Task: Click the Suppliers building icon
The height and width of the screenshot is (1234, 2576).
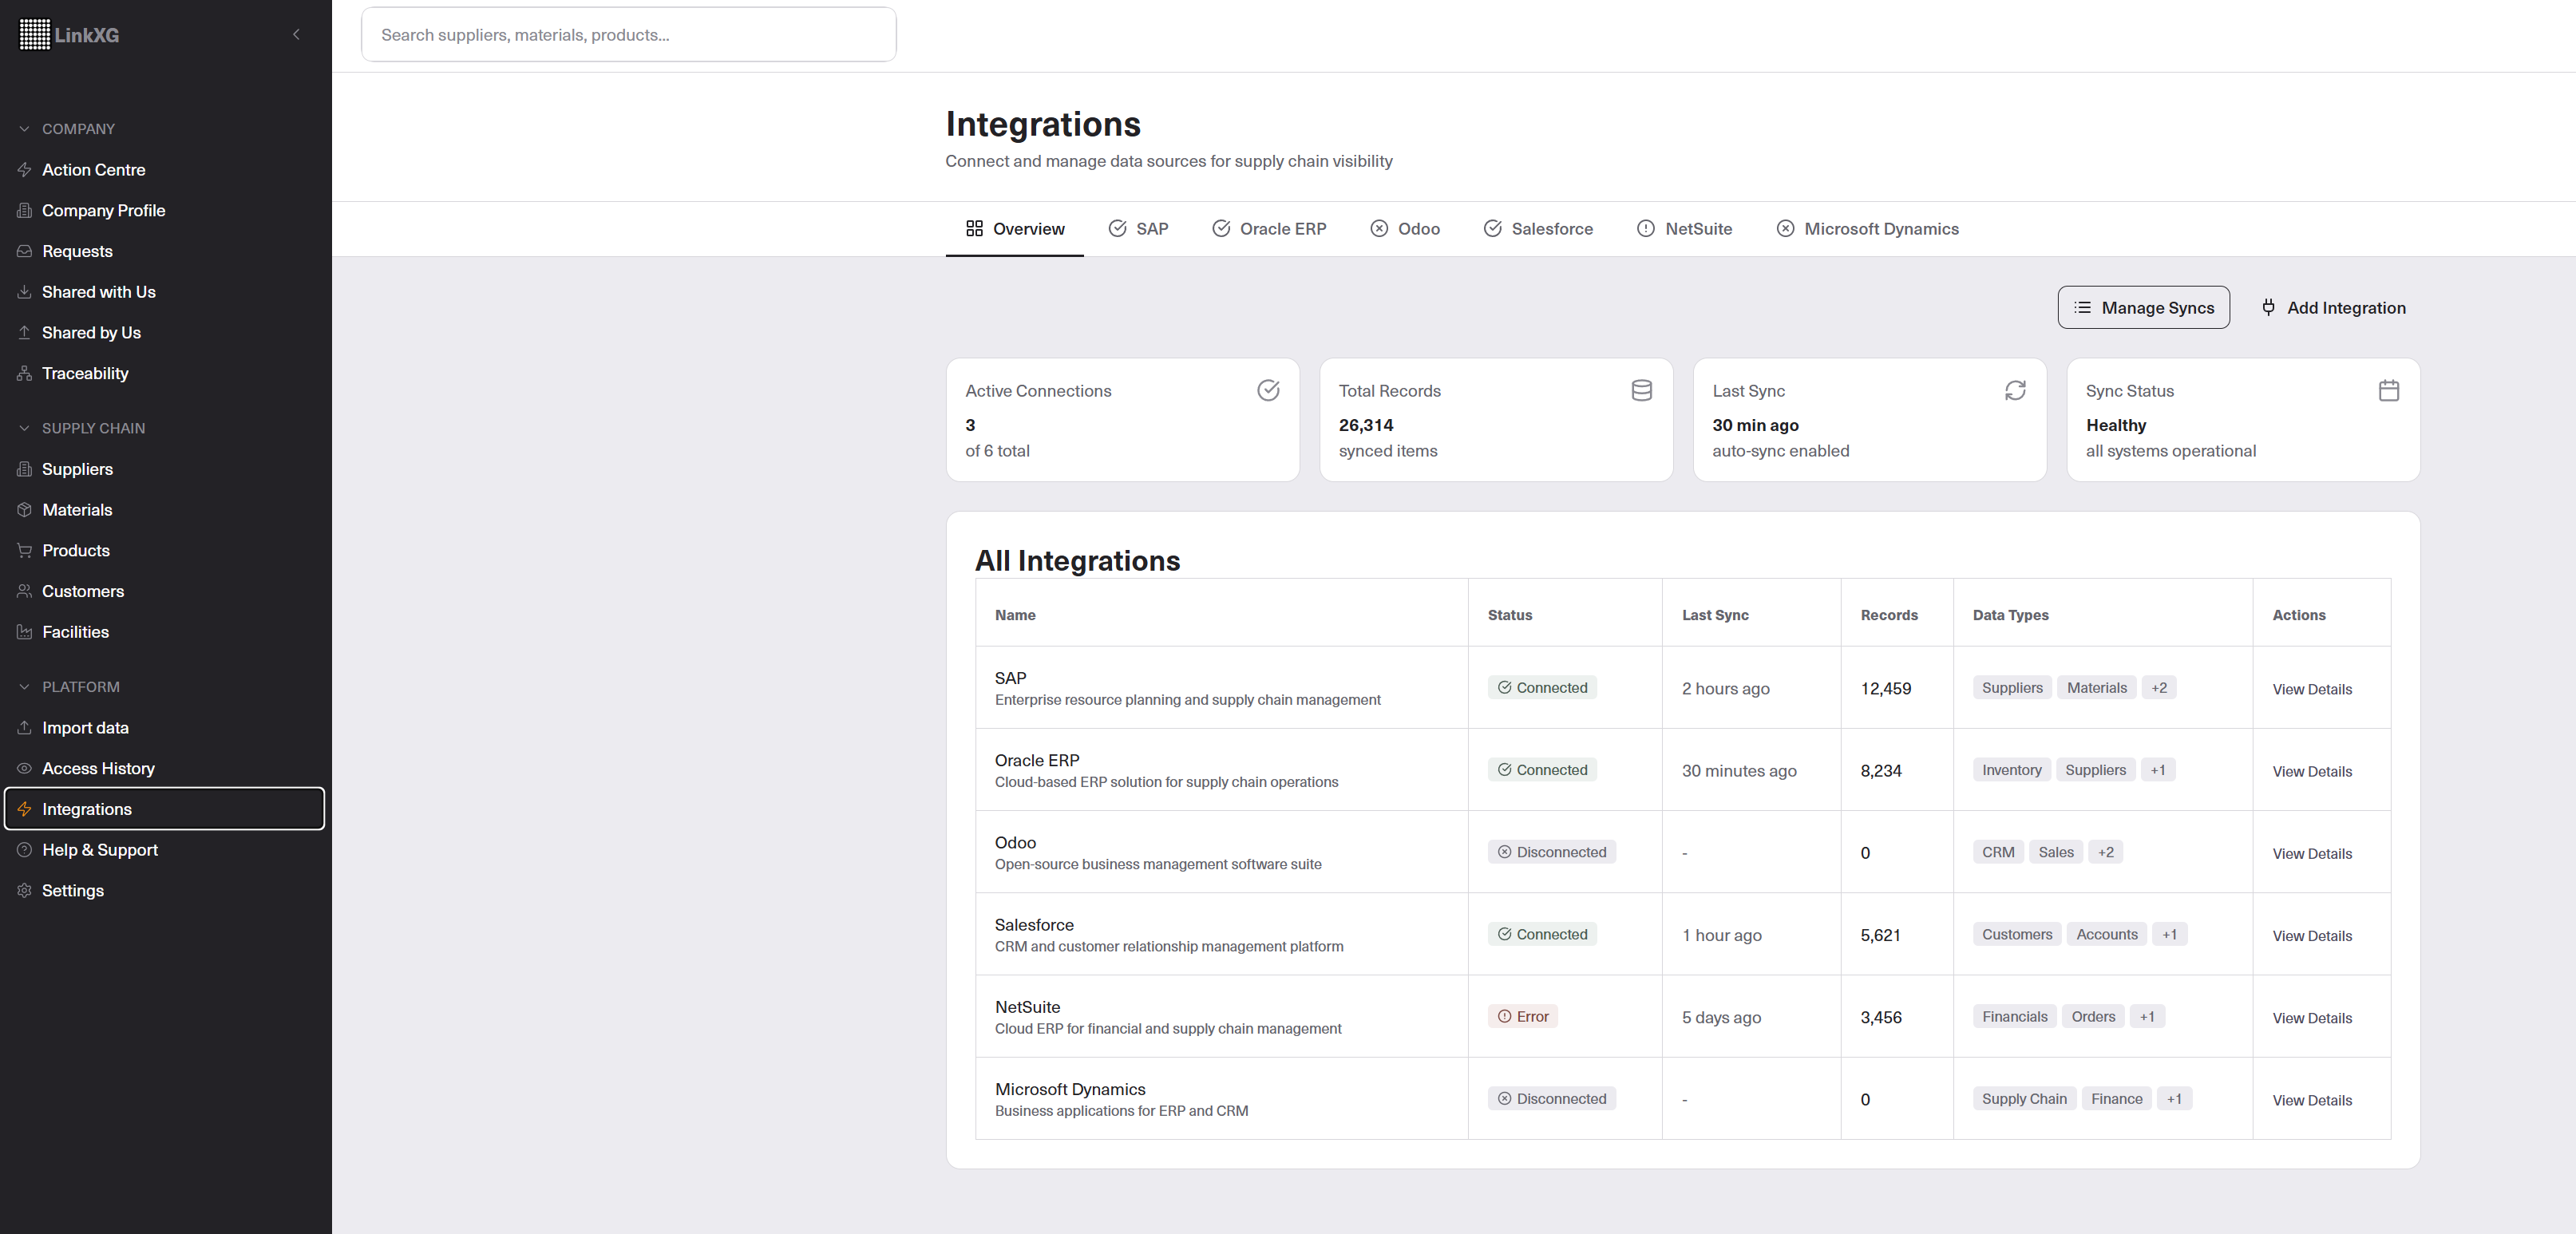Action: [24, 469]
